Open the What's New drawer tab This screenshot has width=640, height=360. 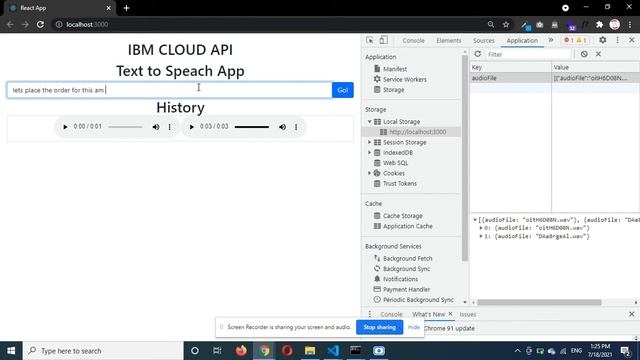pyautogui.click(x=428, y=314)
